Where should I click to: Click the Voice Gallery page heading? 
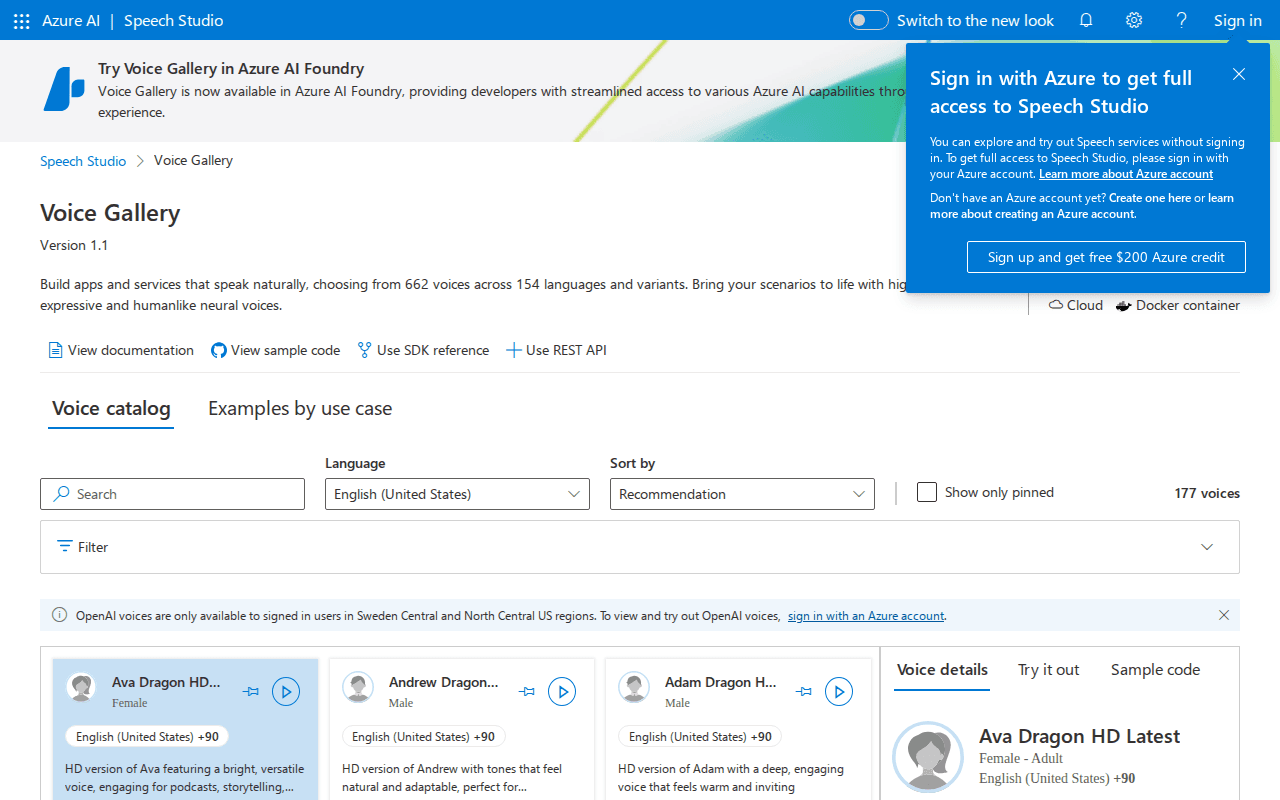tap(110, 213)
